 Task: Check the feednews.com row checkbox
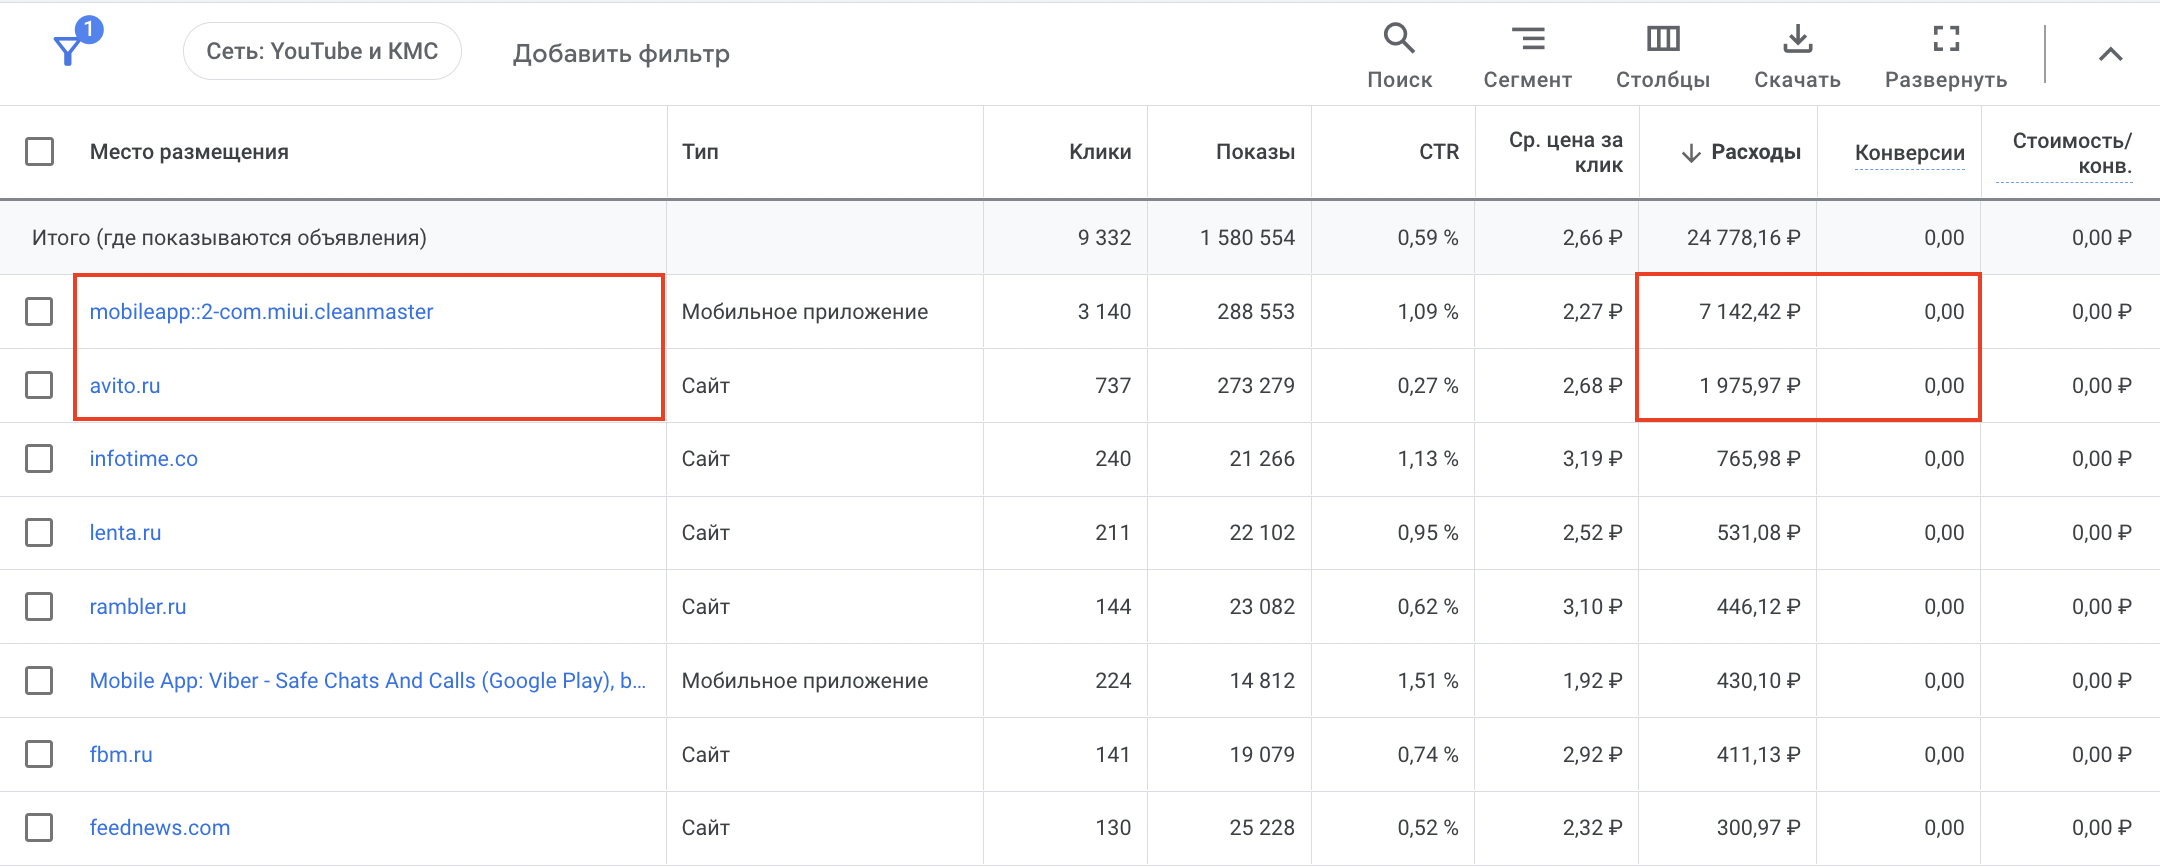[x=39, y=828]
